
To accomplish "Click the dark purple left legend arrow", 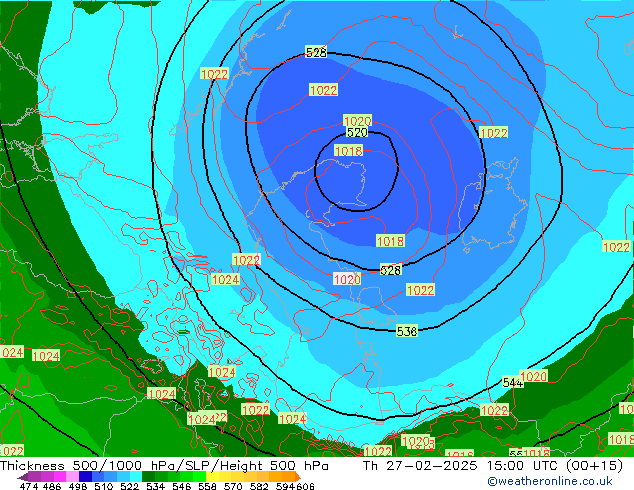I will 23,477.
